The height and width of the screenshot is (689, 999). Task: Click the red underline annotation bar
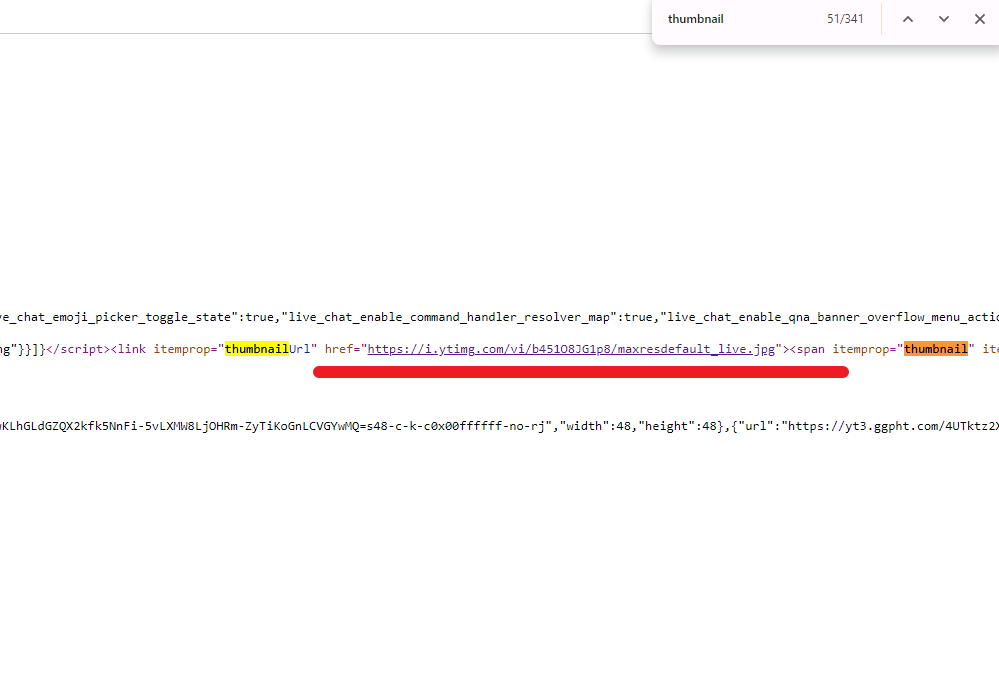coord(580,372)
